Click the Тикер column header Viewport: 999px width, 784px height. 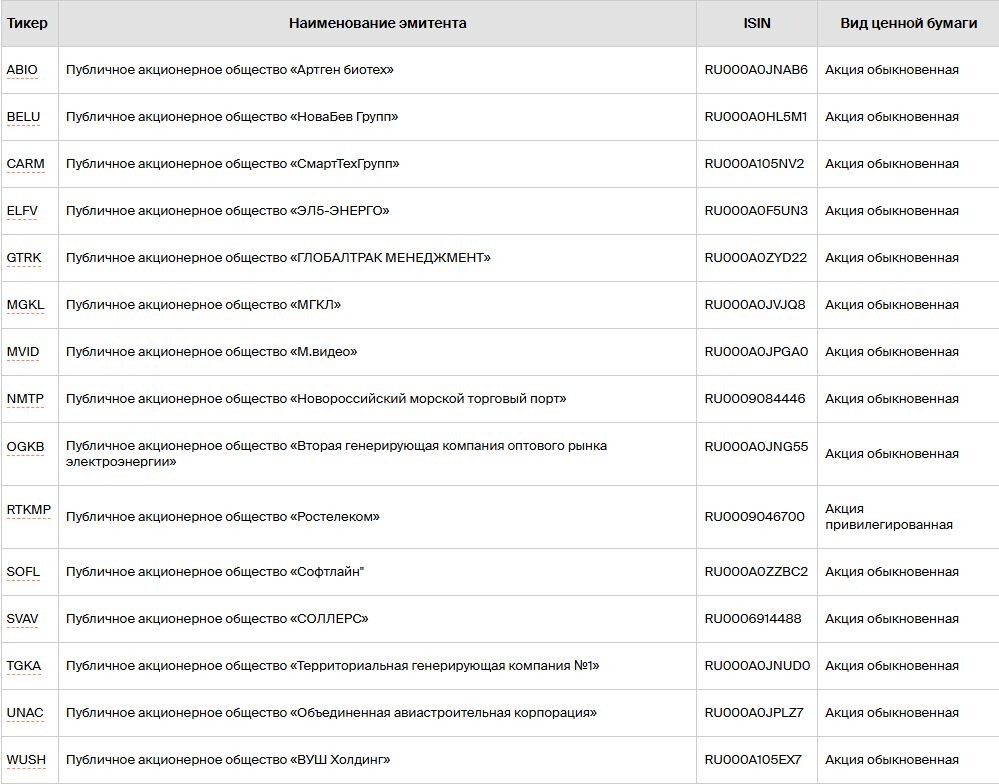27,23
